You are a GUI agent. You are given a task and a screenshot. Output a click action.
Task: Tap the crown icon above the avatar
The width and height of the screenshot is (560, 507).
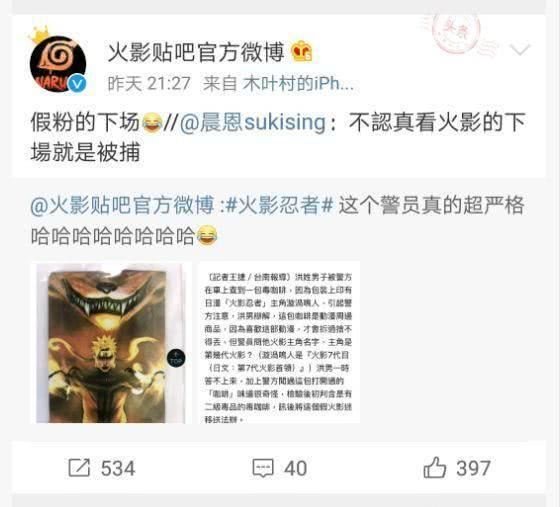tap(39, 34)
